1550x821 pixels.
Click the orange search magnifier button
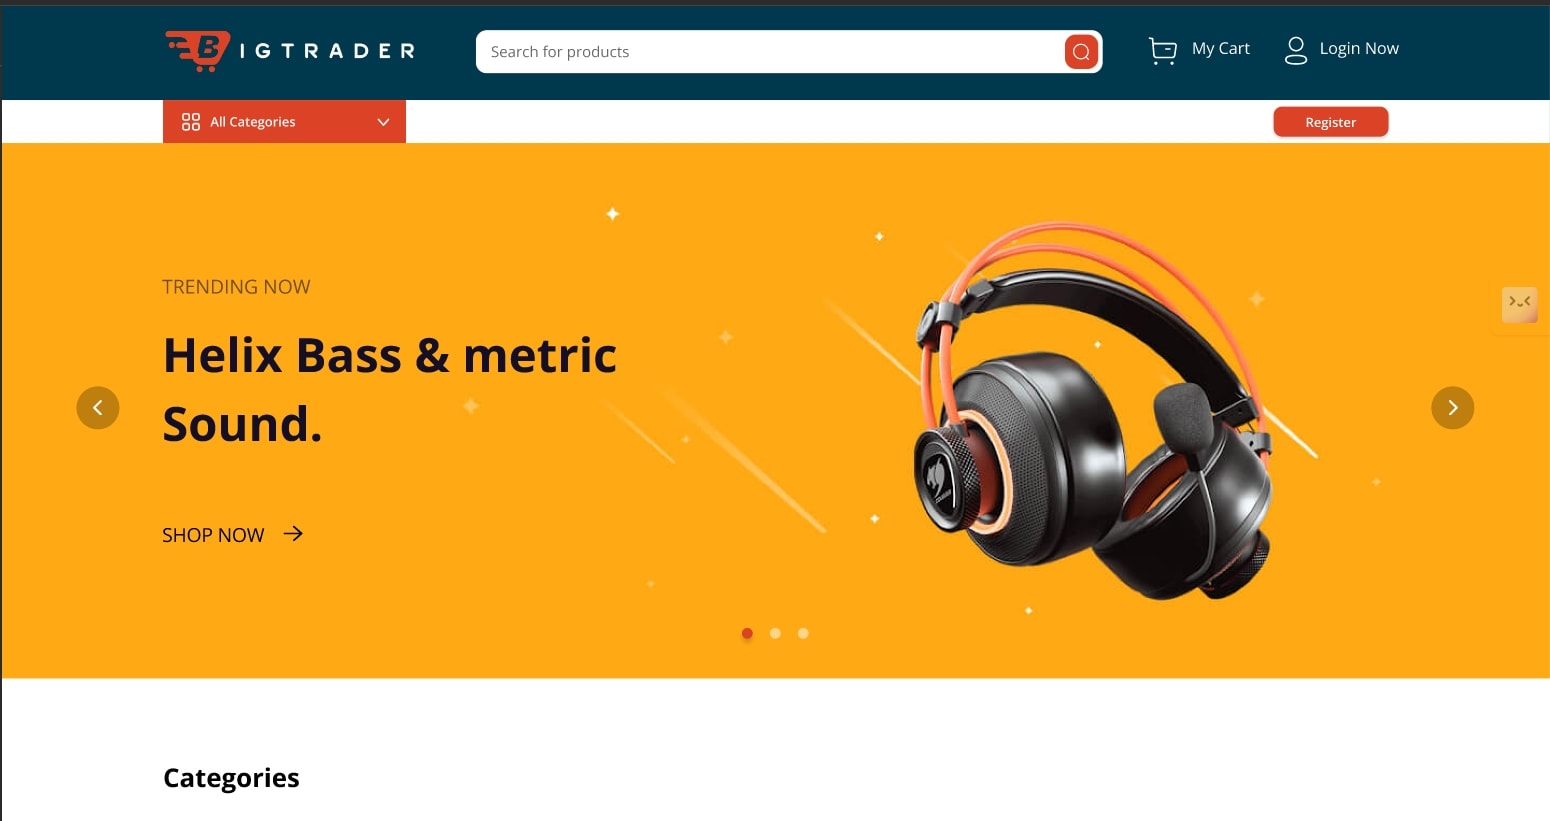[x=1081, y=52]
